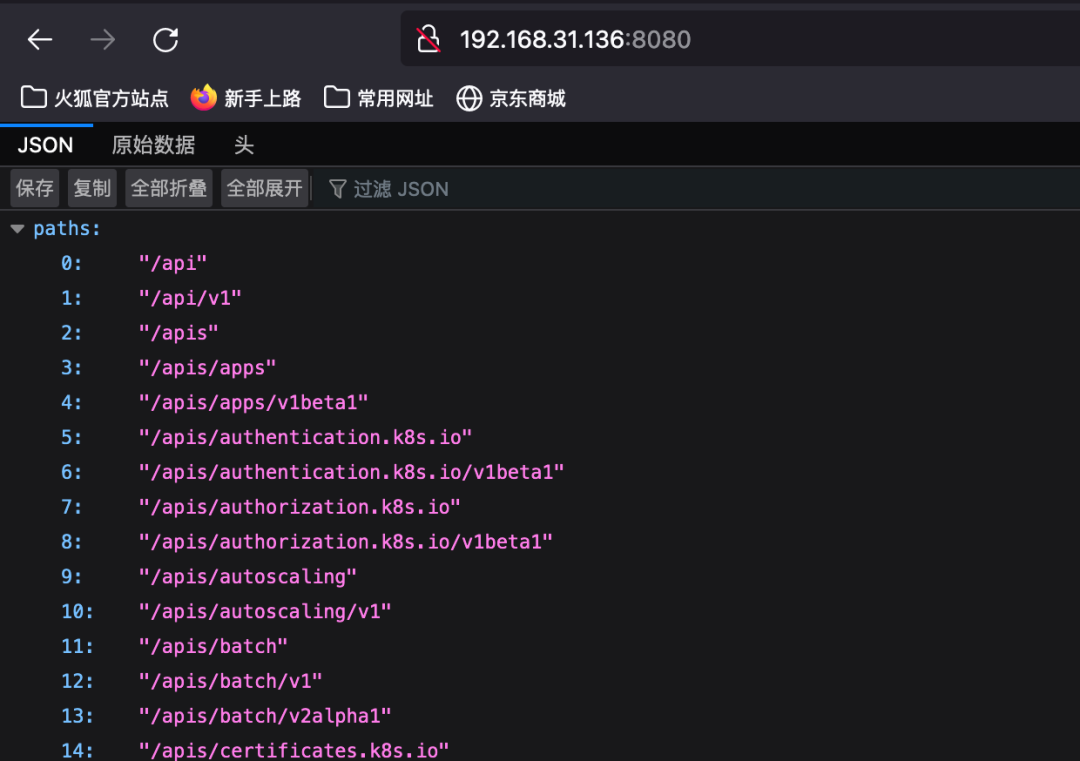Select the value "/apis/apps"
The width and height of the screenshot is (1080, 761).
(207, 368)
